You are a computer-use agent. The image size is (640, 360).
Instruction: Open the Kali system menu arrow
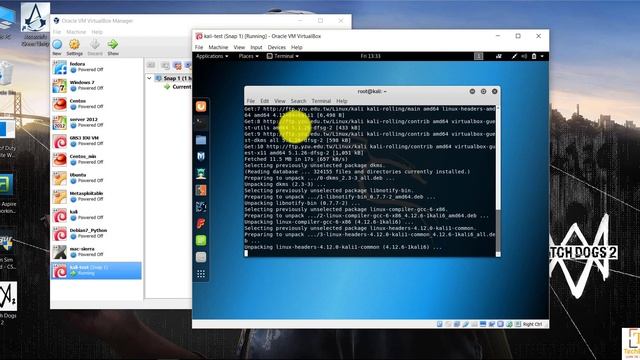click(542, 56)
